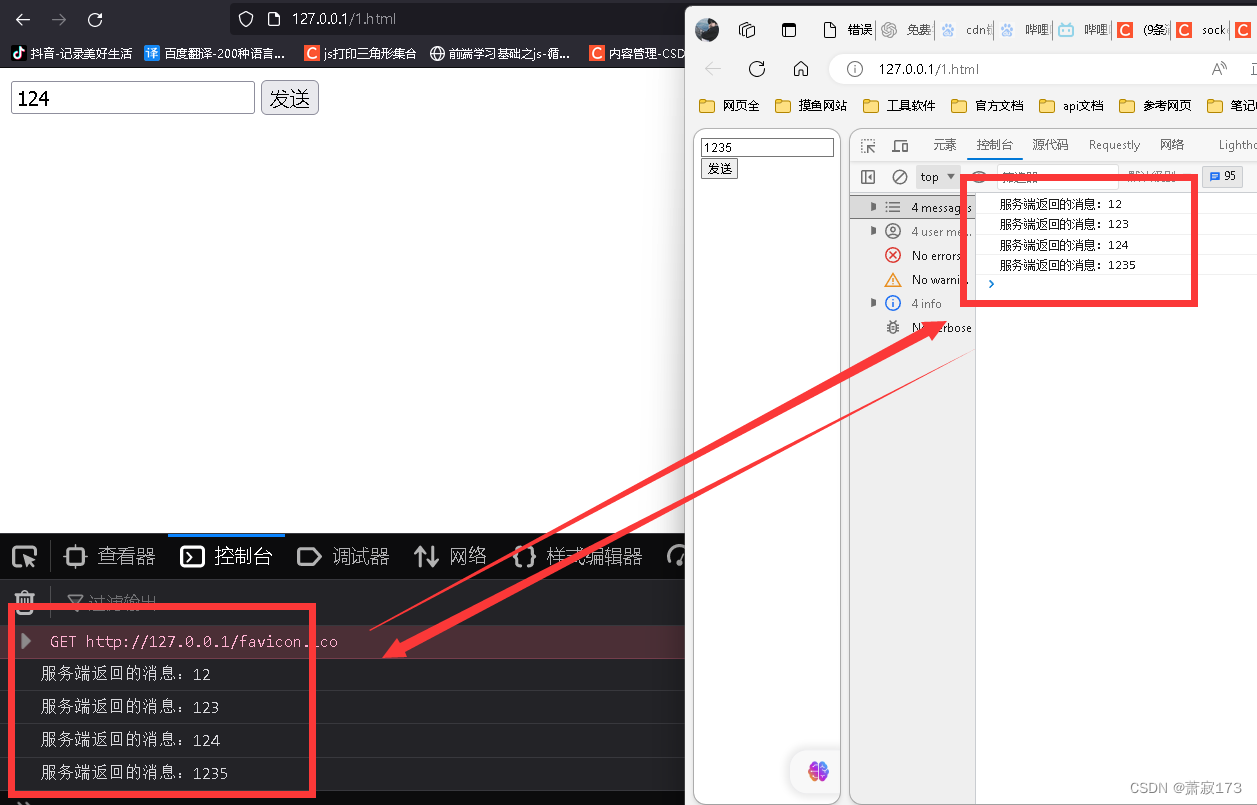
Task: Click the input field containing 1235 in Edge
Action: pos(766,146)
